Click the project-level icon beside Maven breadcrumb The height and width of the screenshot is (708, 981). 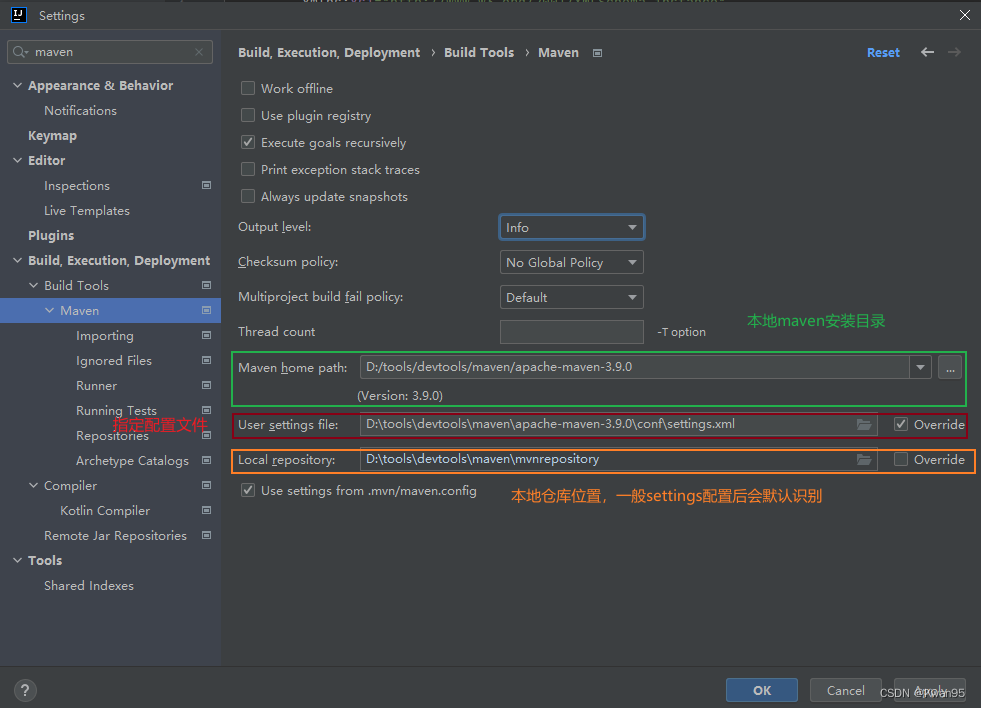coord(597,53)
